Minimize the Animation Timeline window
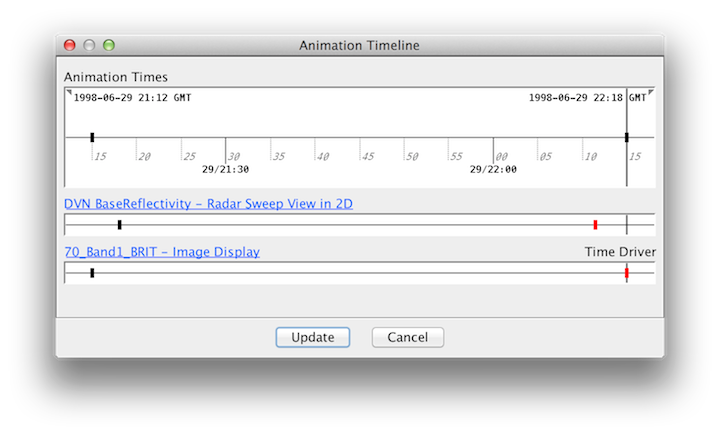 point(89,45)
